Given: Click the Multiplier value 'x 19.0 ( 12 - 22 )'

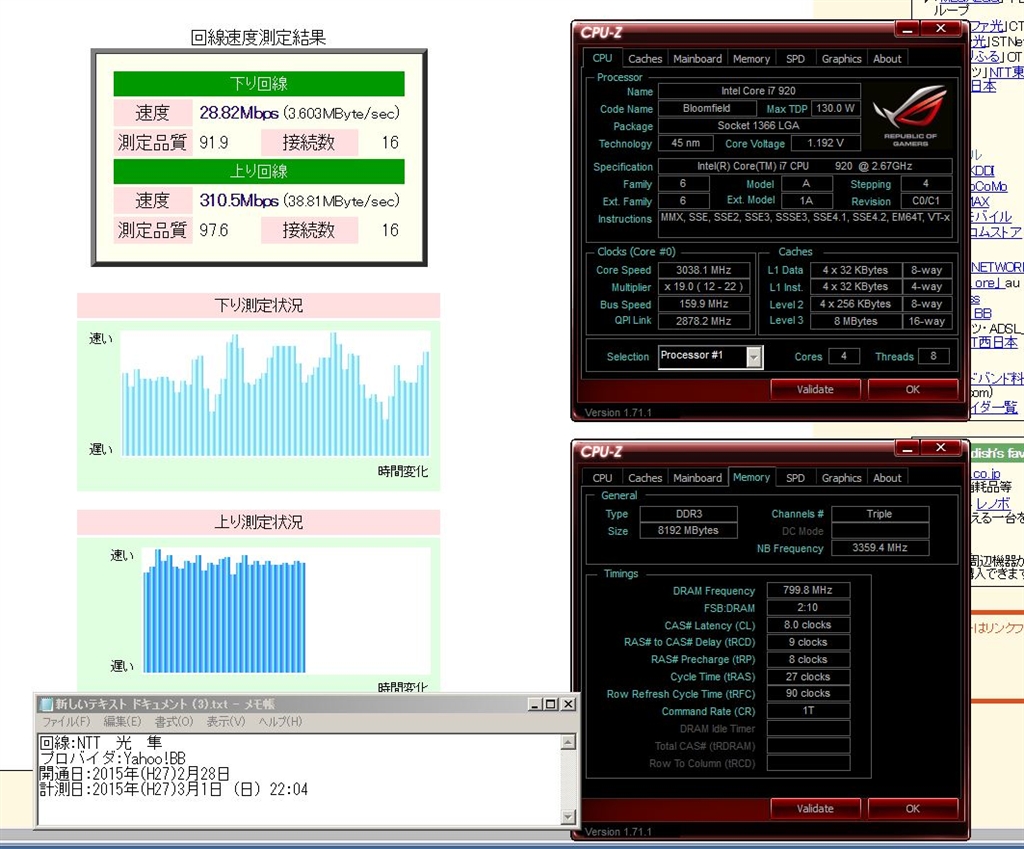Looking at the screenshot, I should tap(703, 287).
